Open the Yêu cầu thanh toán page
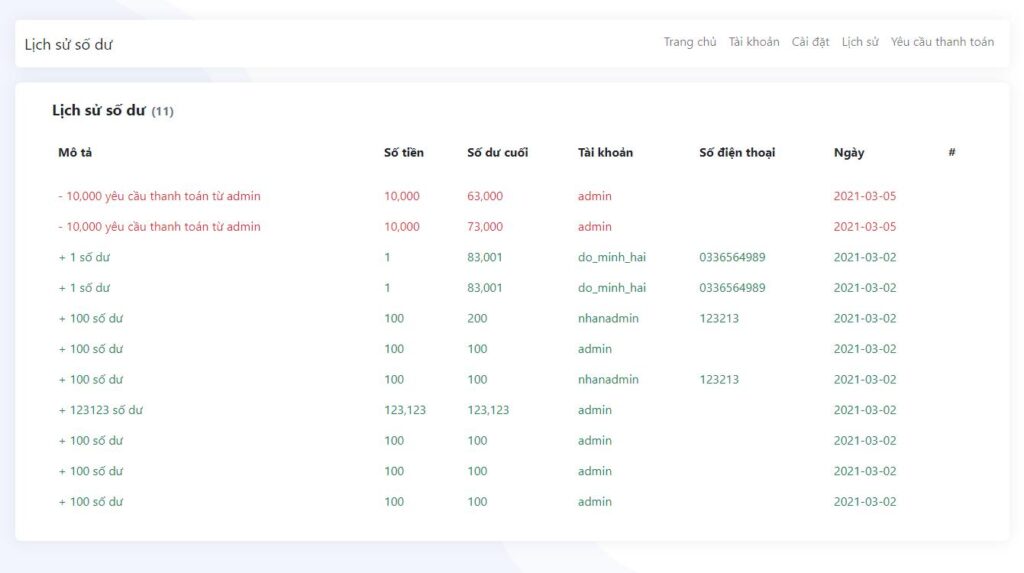Screen dimensions: 1024x573 942,42
